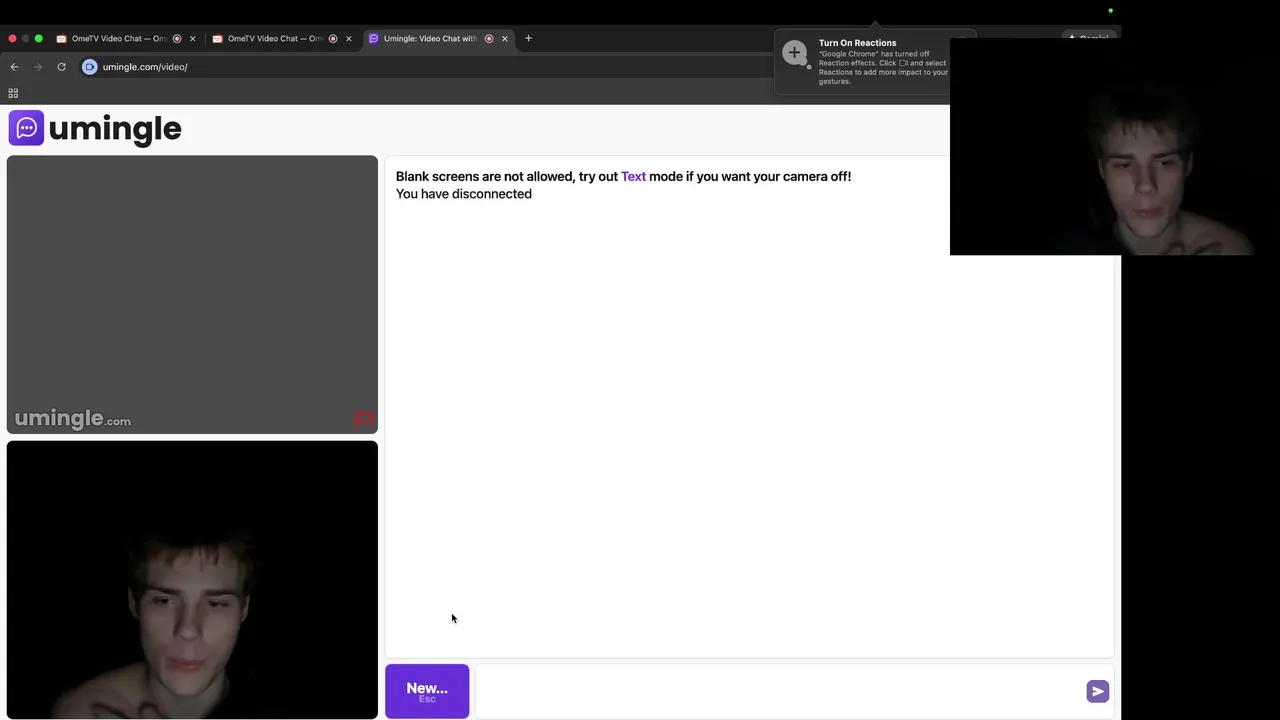This screenshot has height=720, width=1280.
Task: Click the send message arrow icon
Action: pos(1097,691)
